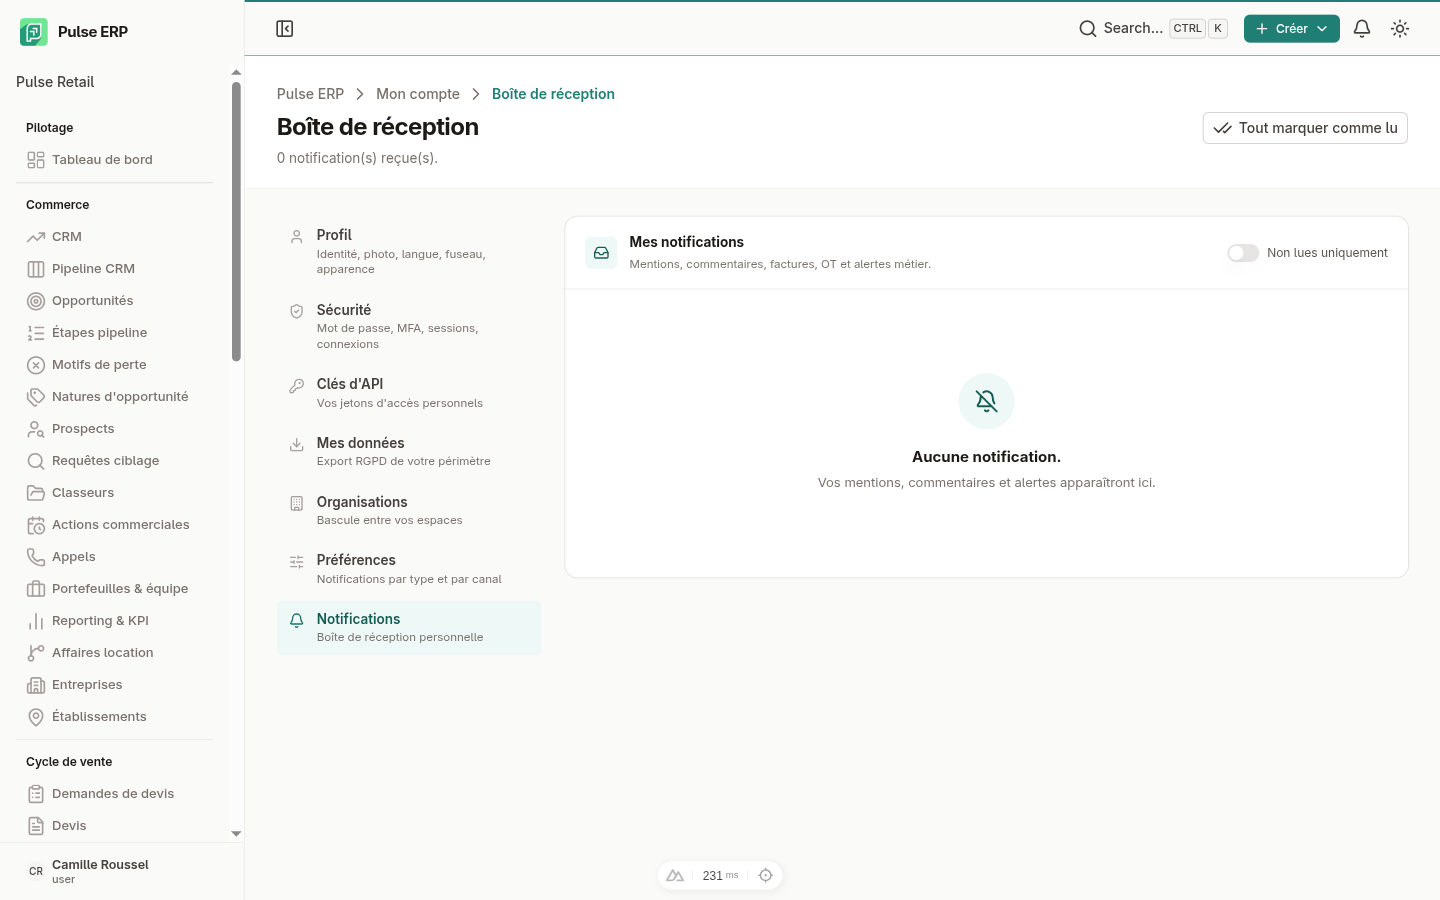This screenshot has height=900, width=1440.
Task: Click the Pulse ERP logo icon
Action: 33,32
